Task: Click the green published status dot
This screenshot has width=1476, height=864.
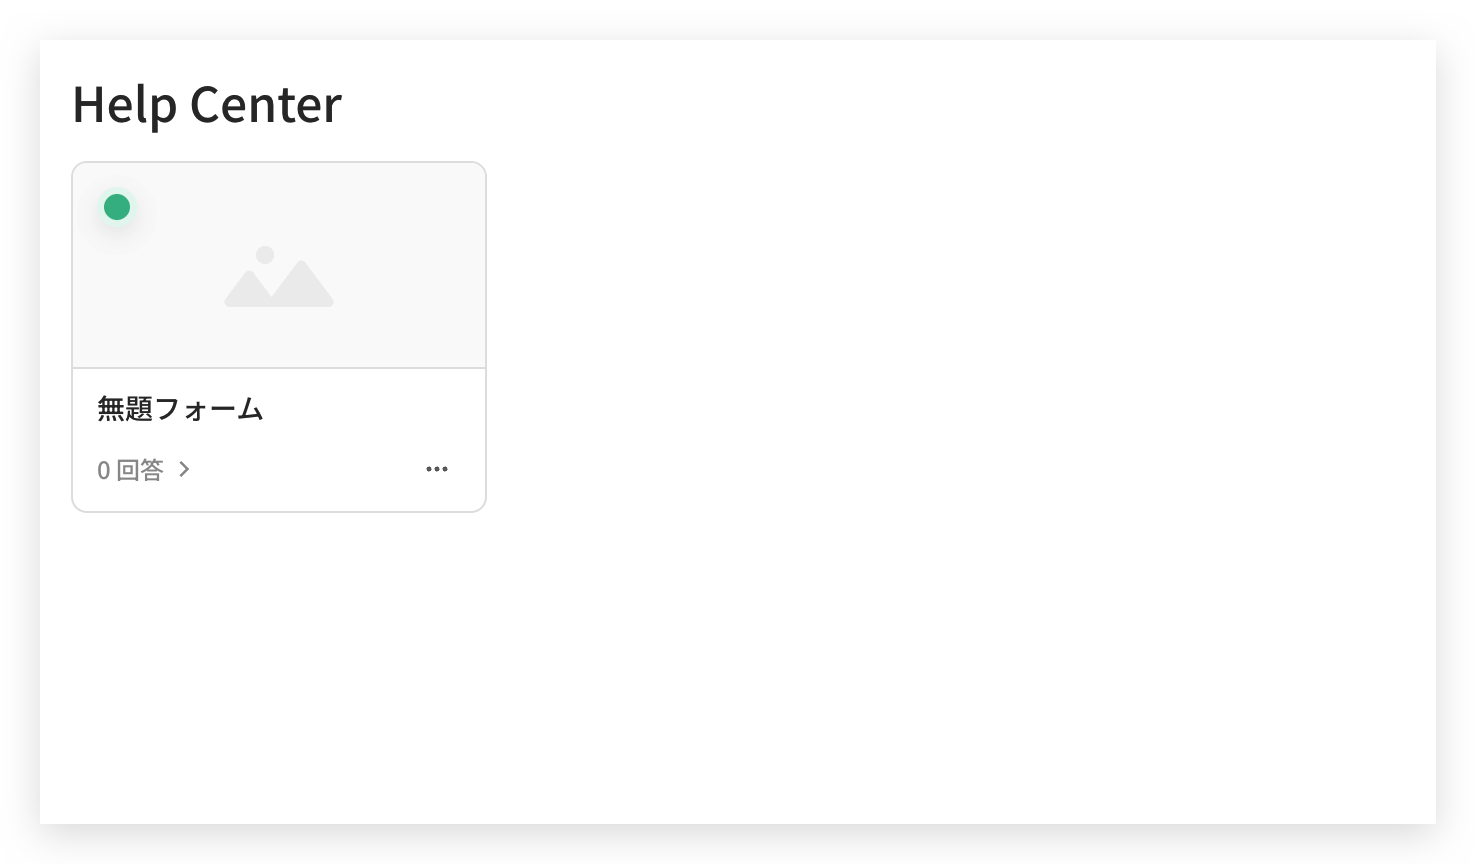Action: click(x=117, y=207)
